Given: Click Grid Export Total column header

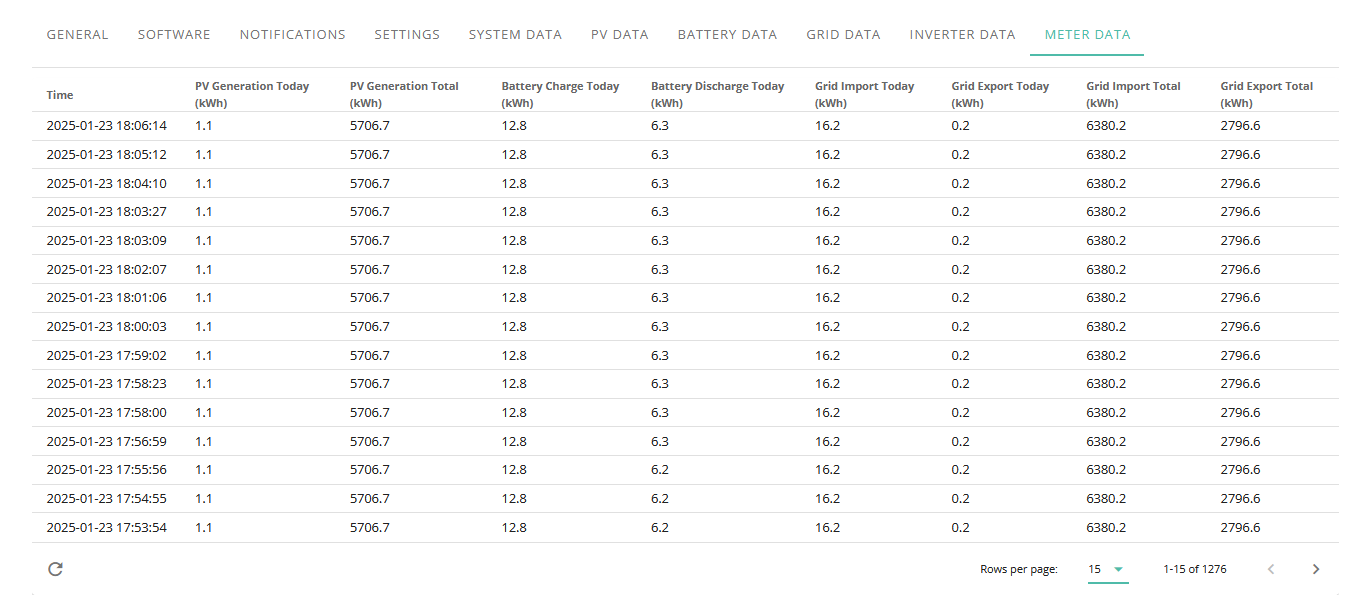Looking at the screenshot, I should 1266,94.
